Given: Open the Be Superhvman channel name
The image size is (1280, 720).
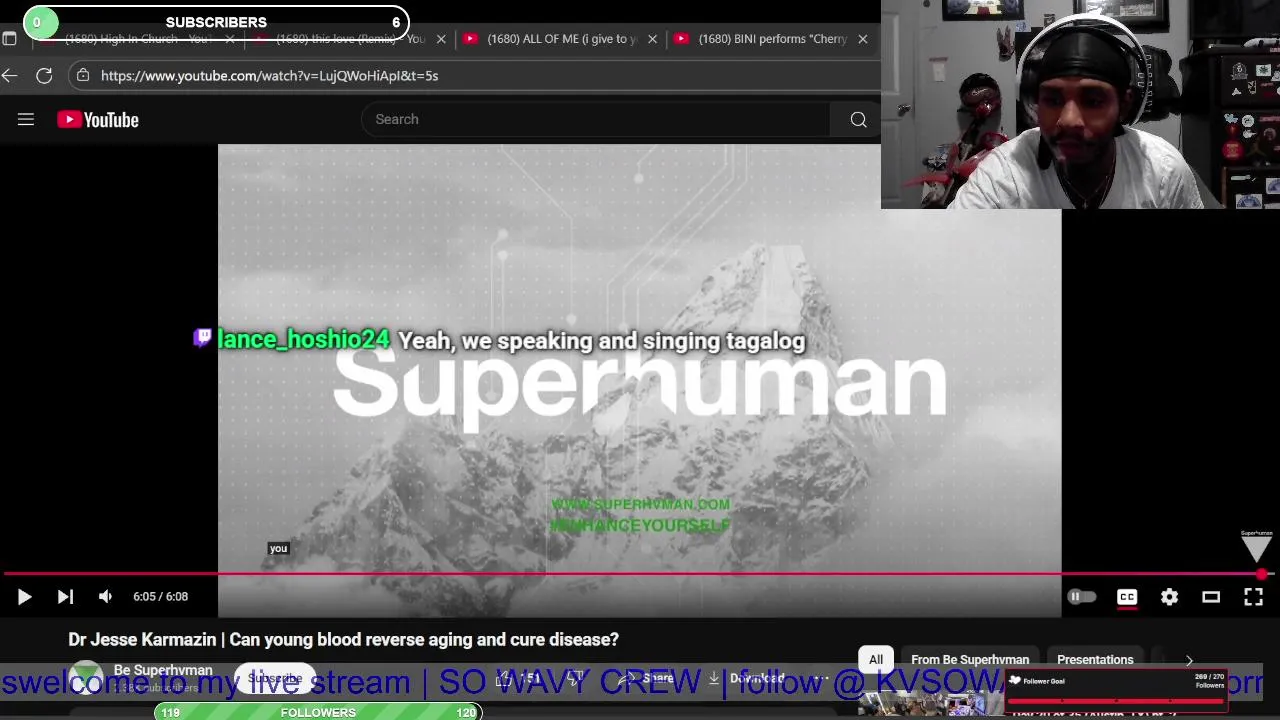Looking at the screenshot, I should [x=163, y=670].
